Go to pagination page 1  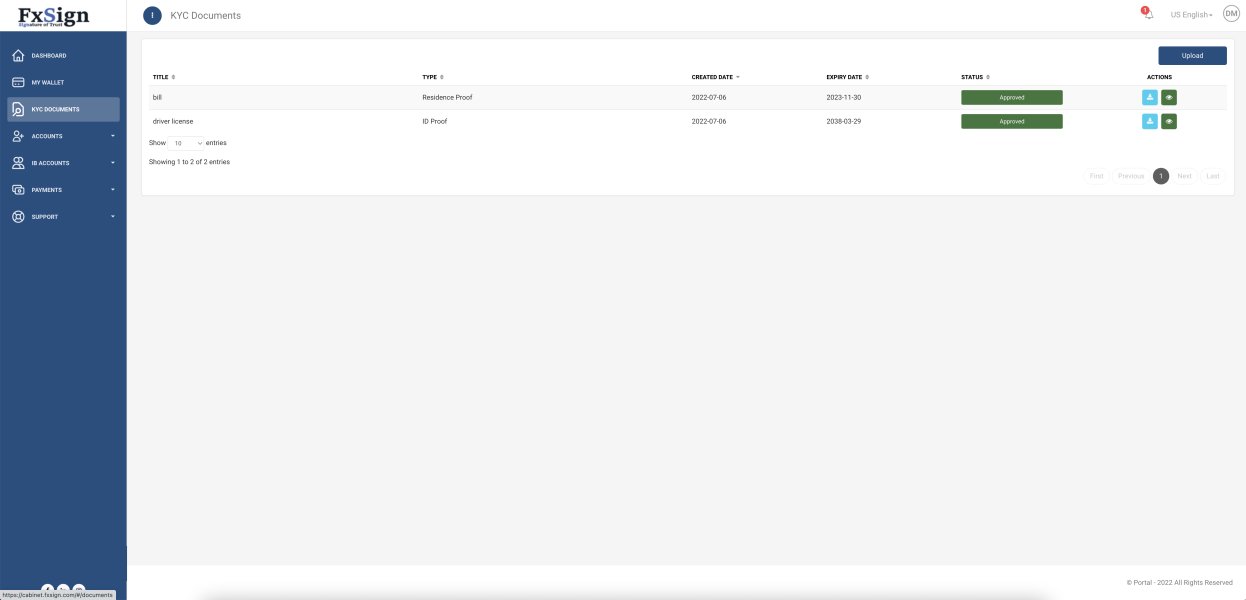1160,176
